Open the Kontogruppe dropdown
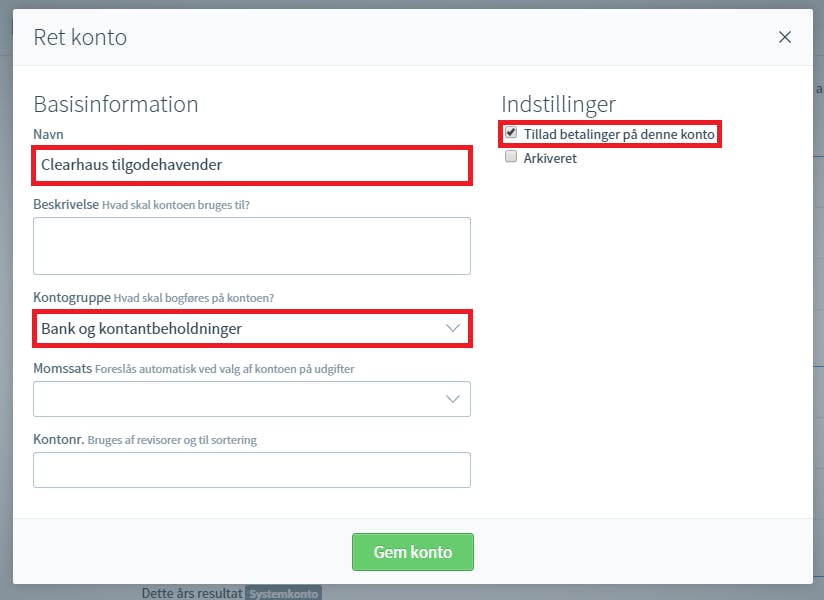Screen dimensions: 824x600 coord(252,328)
